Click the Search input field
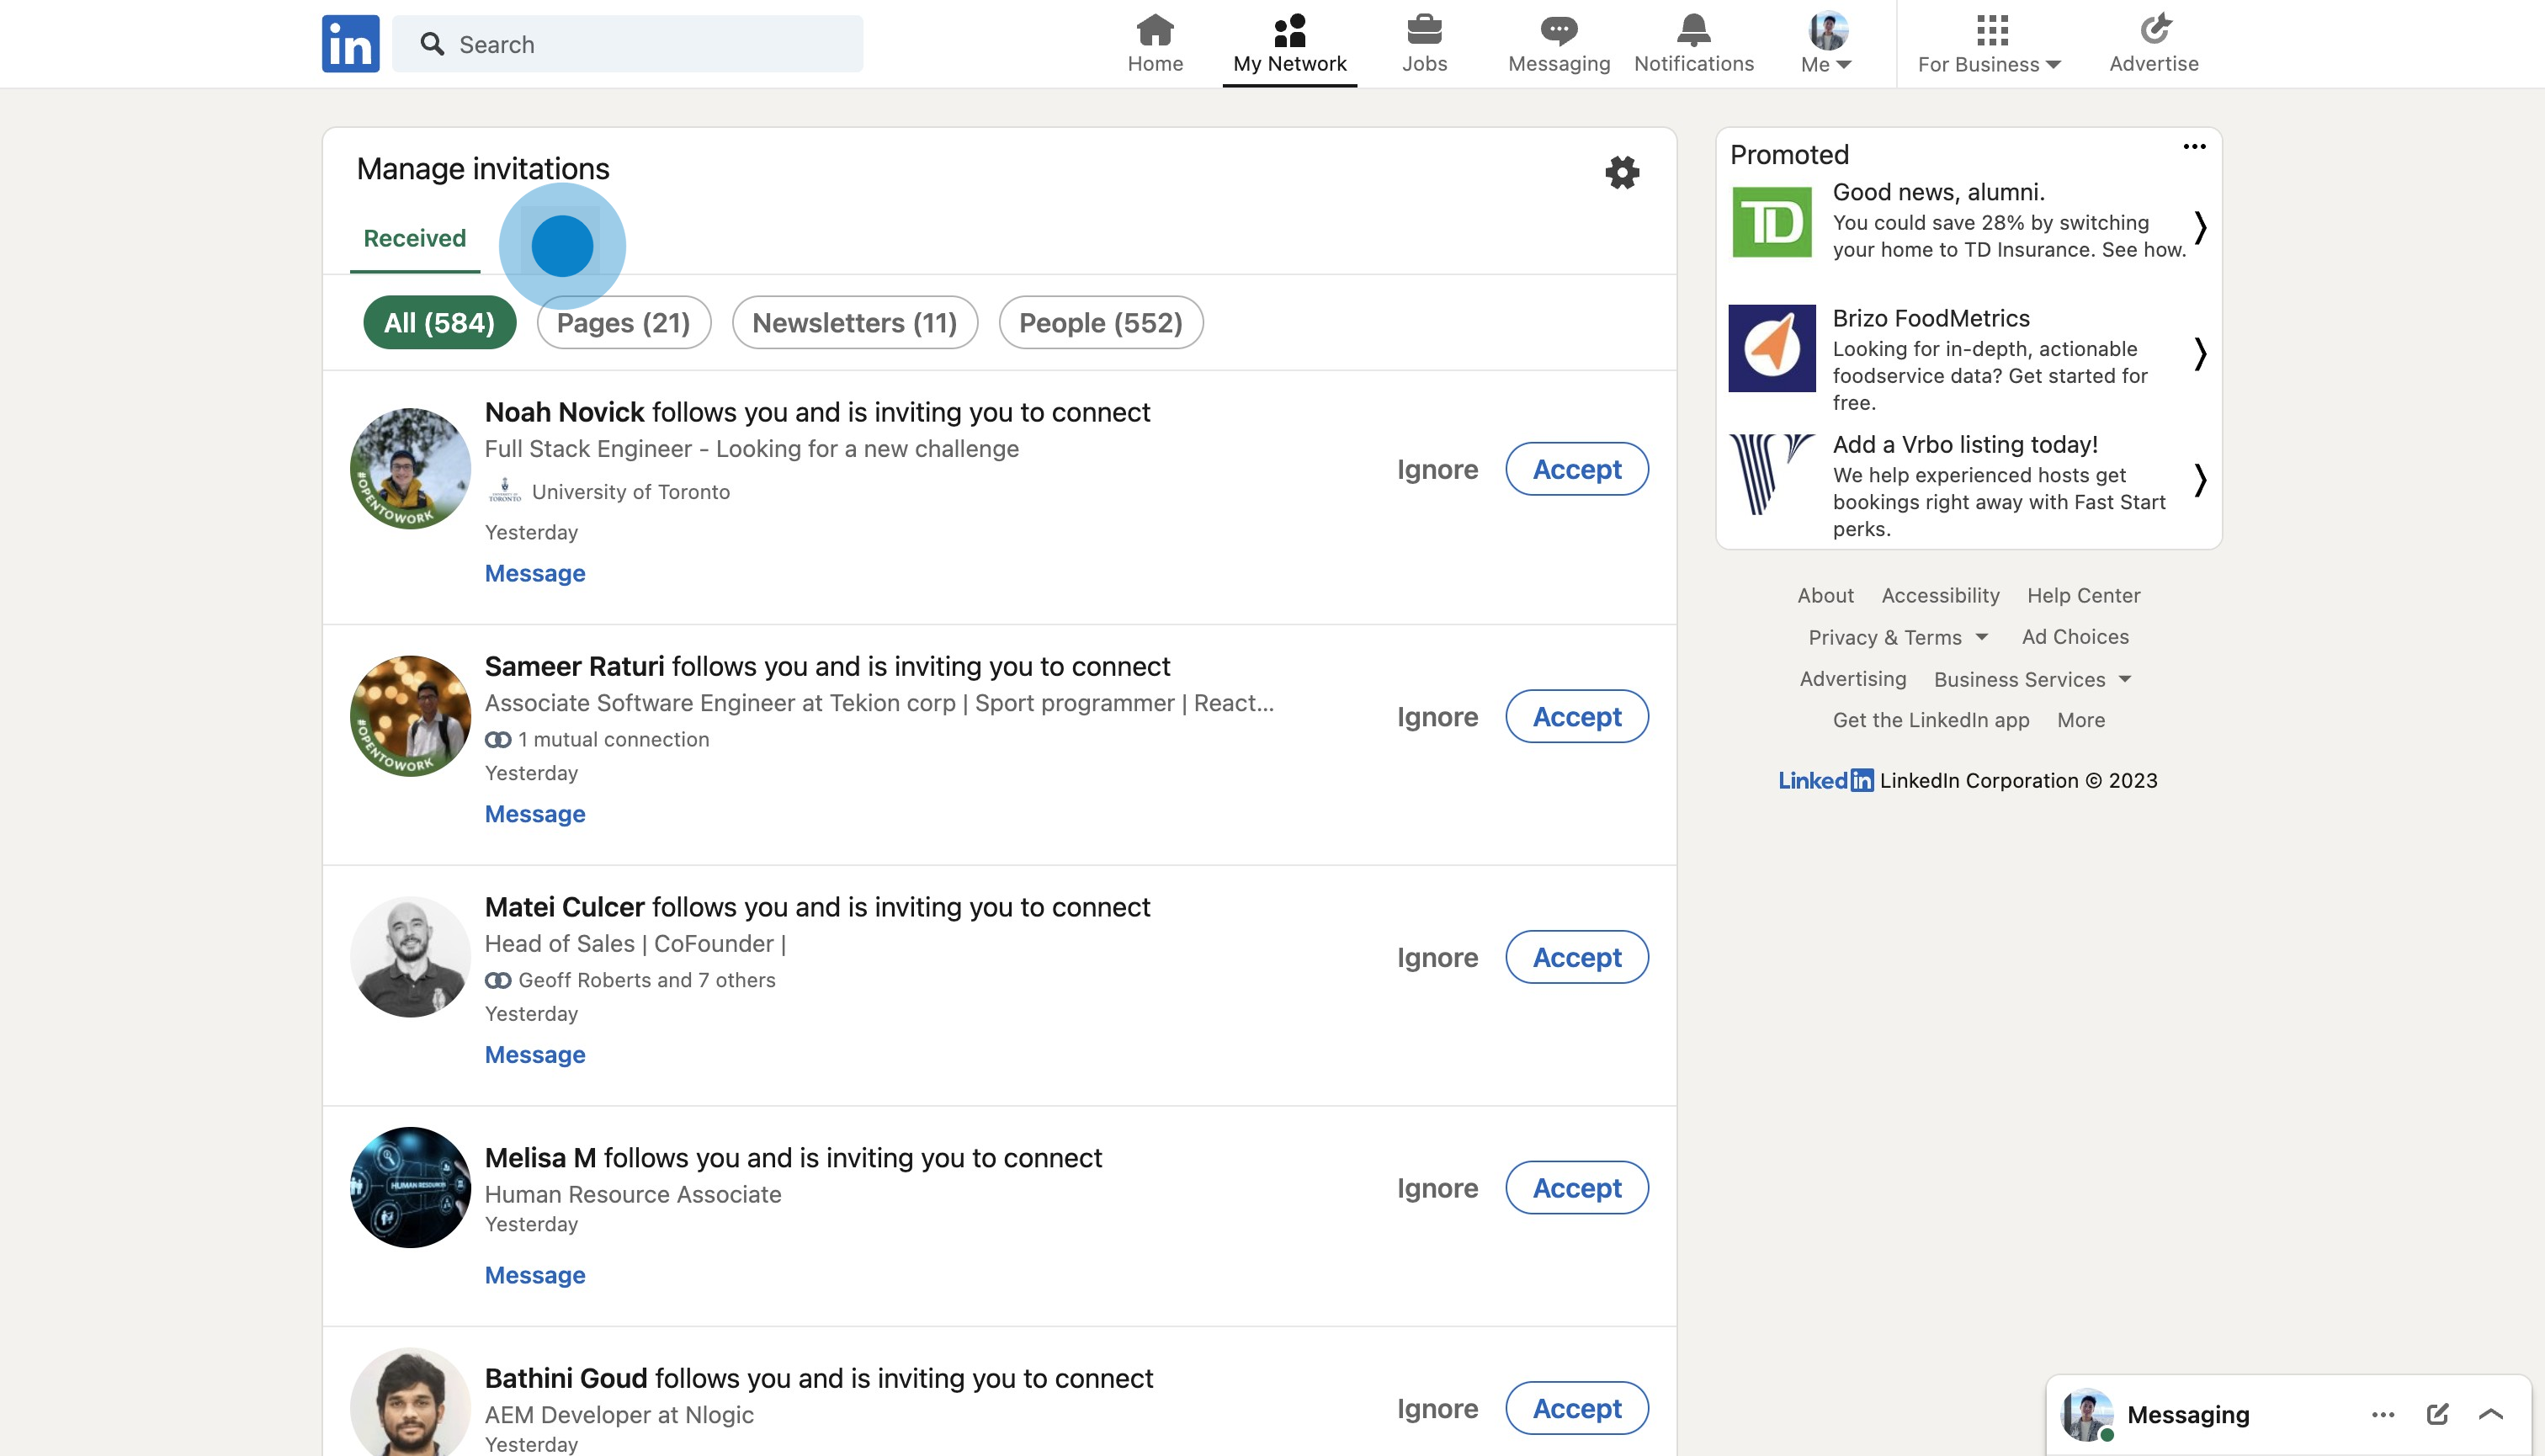 [x=627, y=44]
